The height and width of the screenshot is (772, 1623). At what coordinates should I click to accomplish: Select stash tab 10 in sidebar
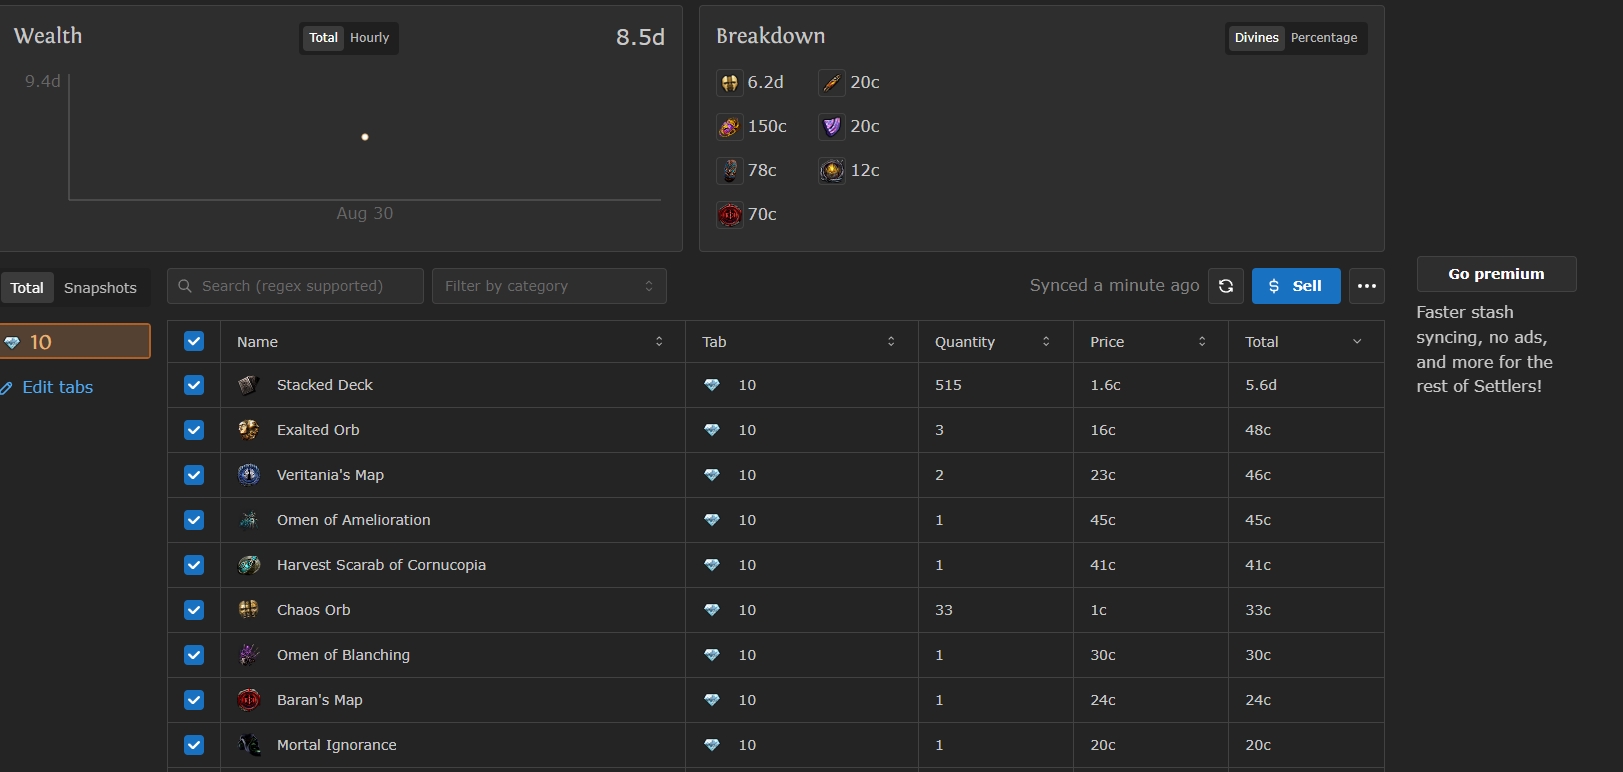(75, 341)
